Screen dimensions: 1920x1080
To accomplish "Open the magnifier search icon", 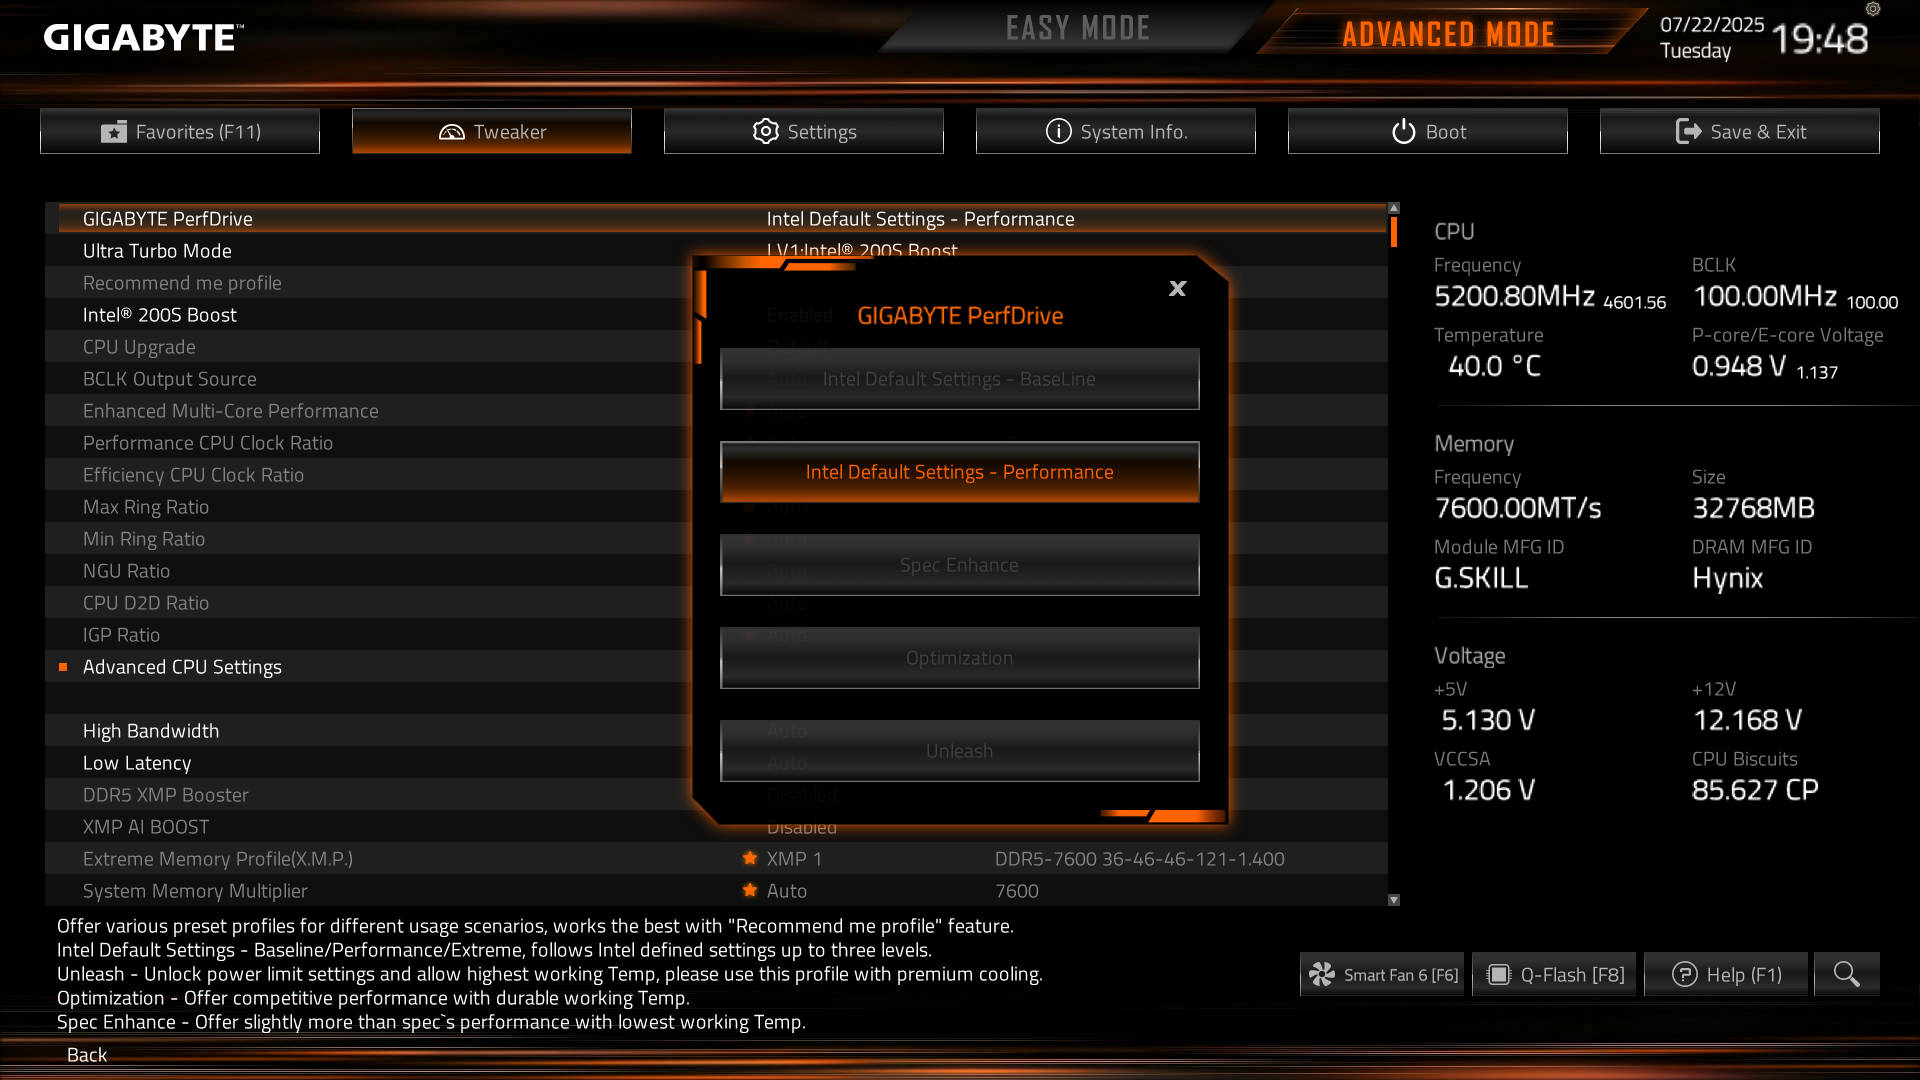I will coord(1846,974).
